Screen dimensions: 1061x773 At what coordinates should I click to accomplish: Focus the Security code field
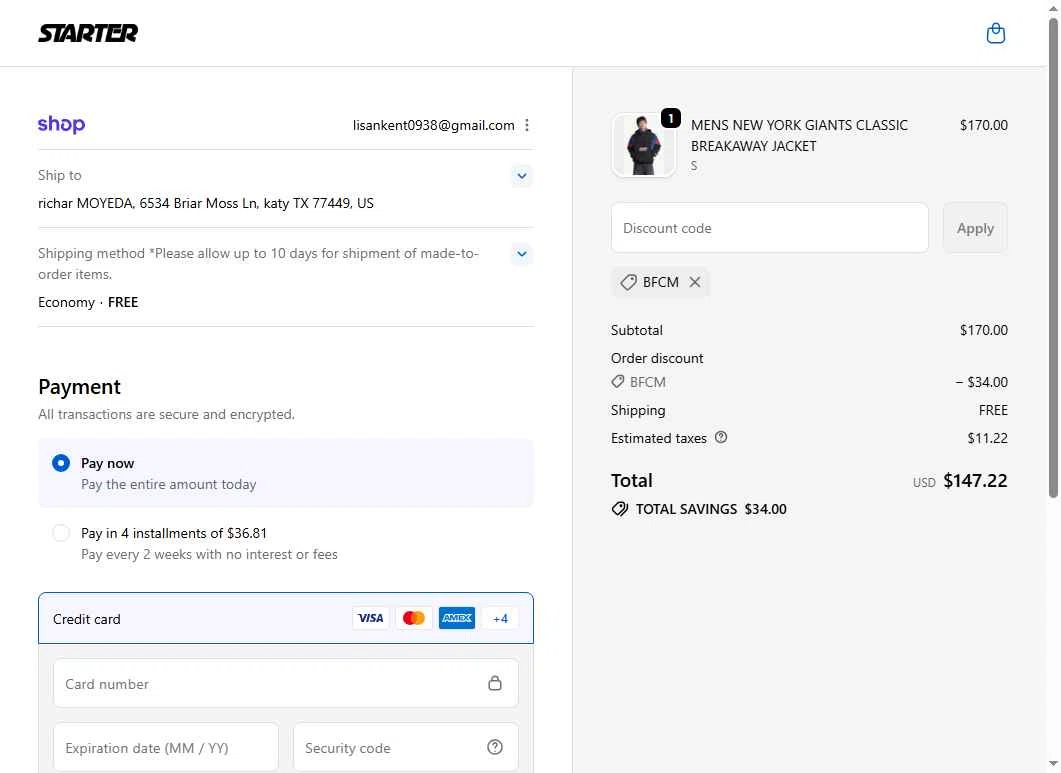click(405, 747)
